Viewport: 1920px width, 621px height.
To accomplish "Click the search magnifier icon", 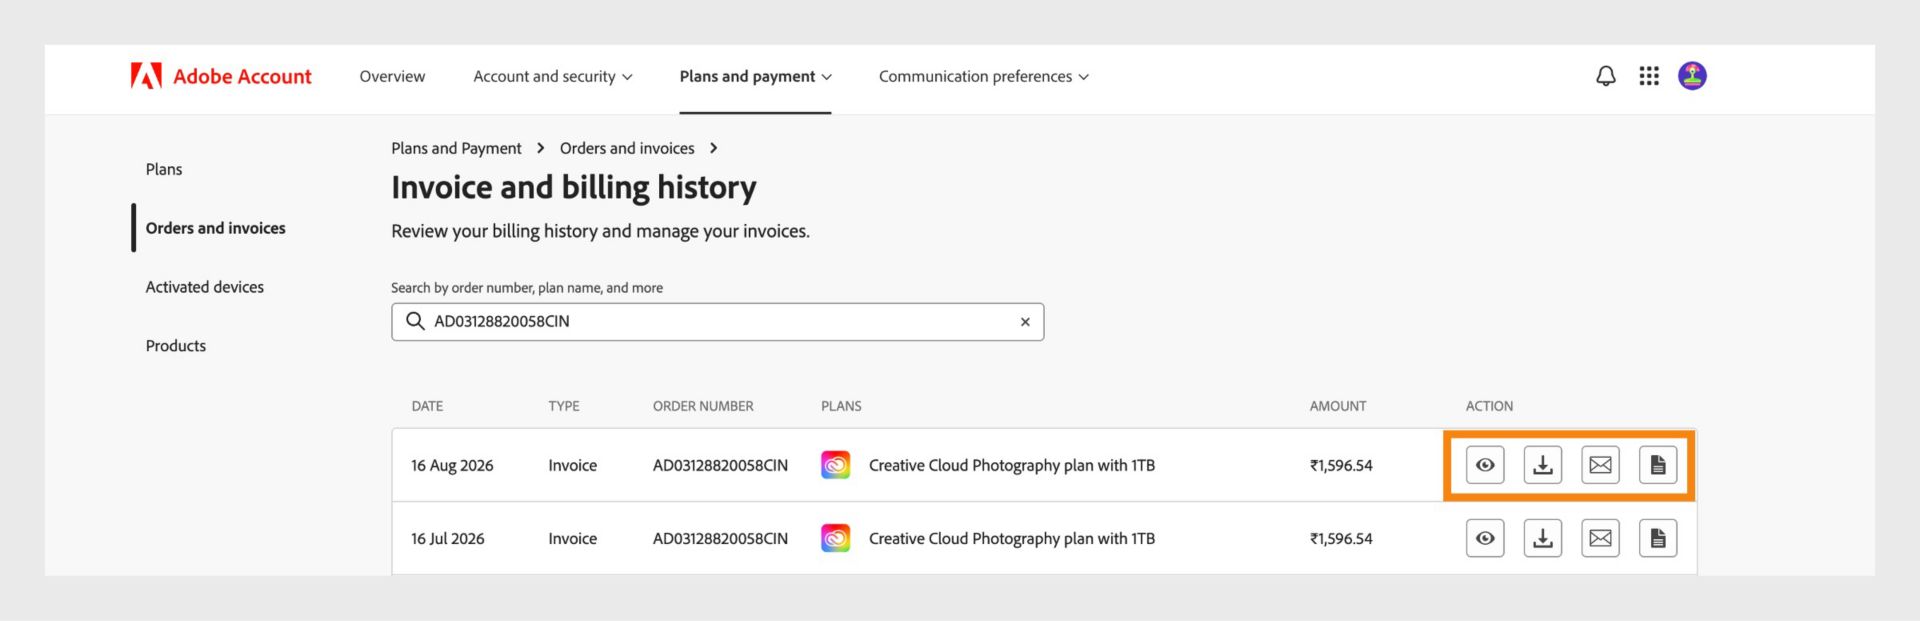I will 415,321.
